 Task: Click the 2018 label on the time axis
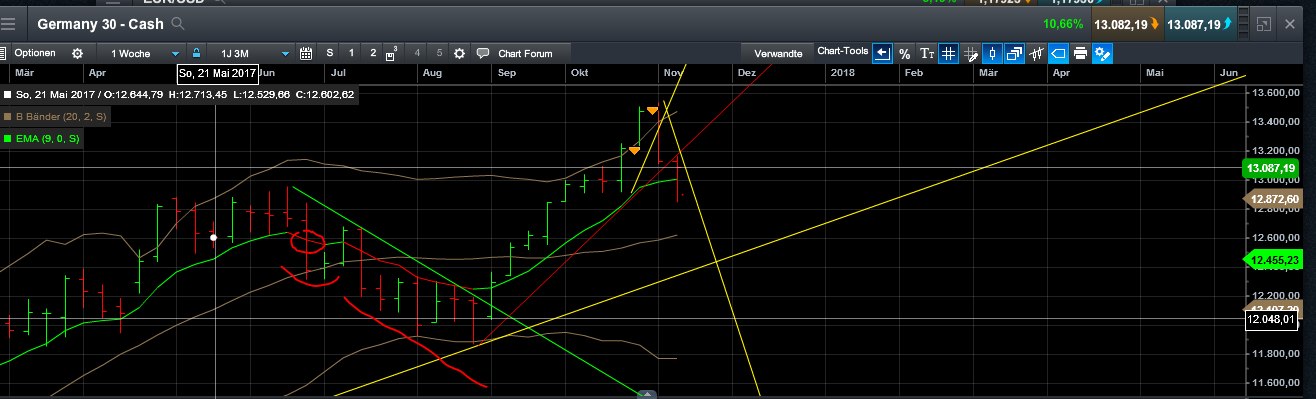tap(843, 73)
